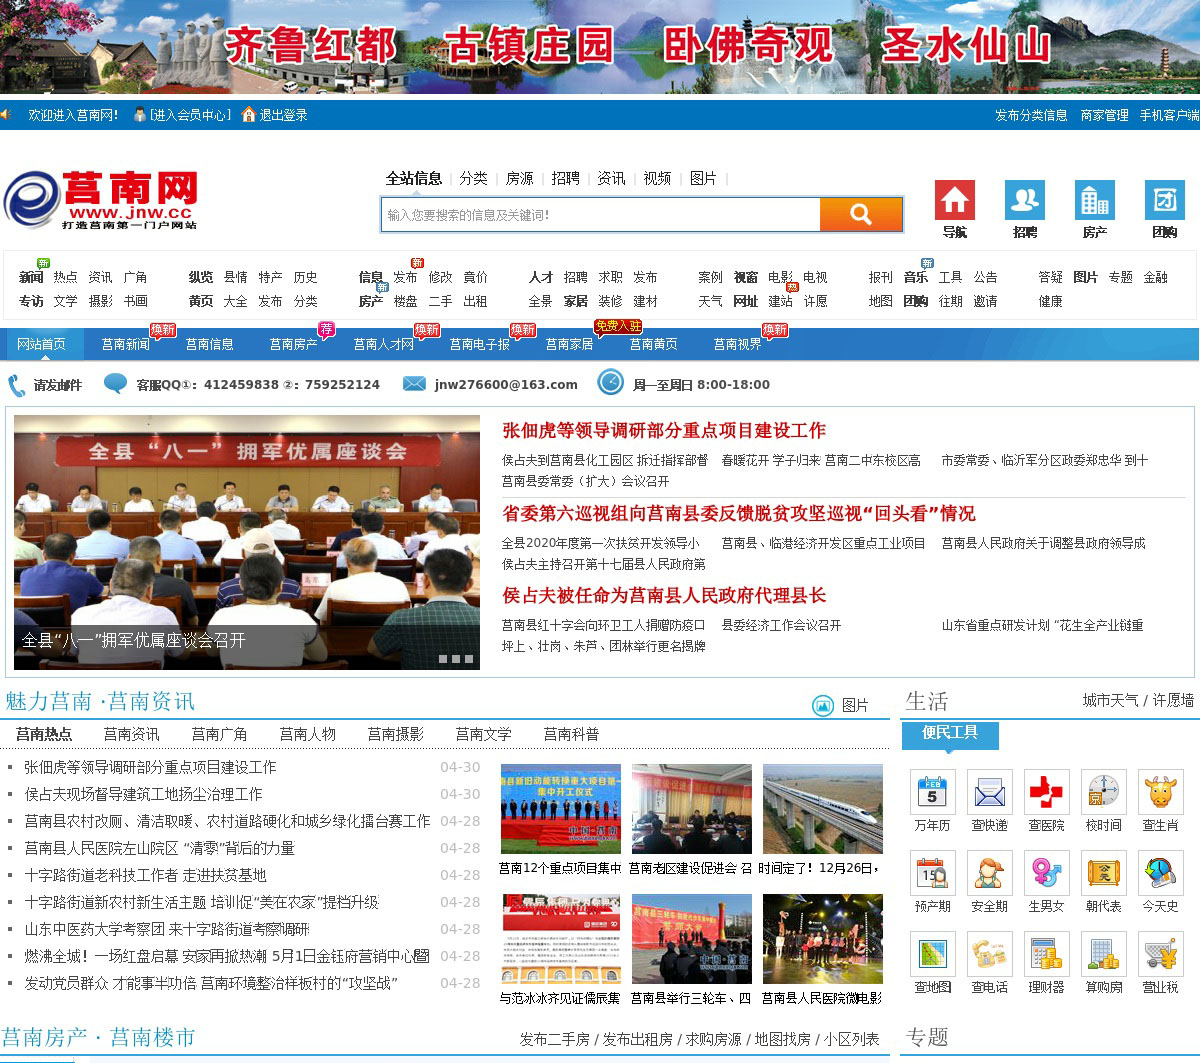Open the 生男女 gender tool icon
Screen dimensions: 1200x1063
[x=1046, y=873]
